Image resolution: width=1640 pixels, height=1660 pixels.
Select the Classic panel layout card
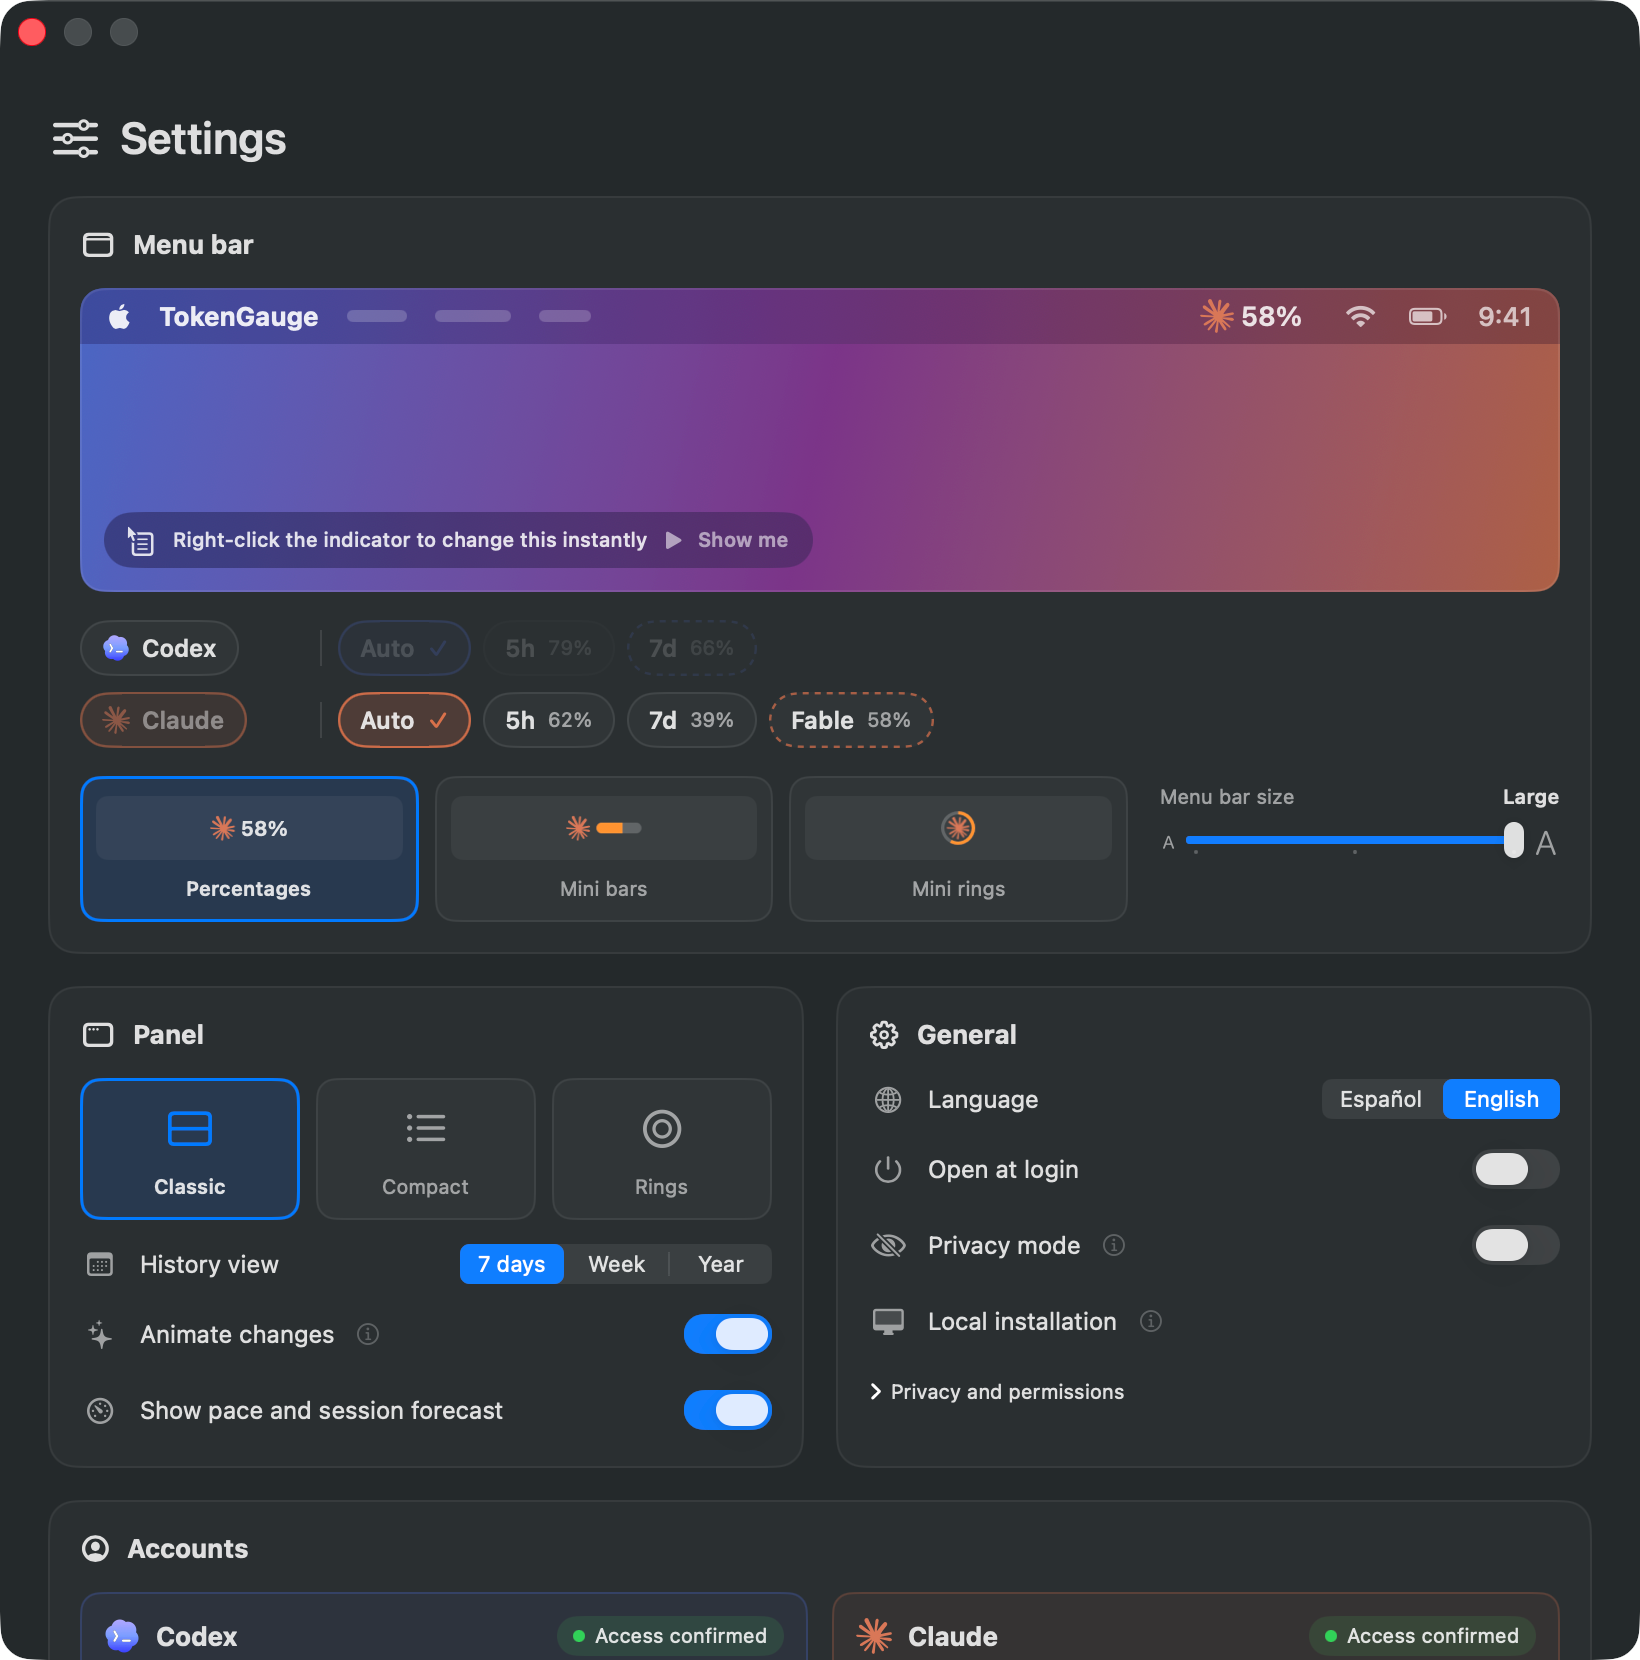point(190,1149)
